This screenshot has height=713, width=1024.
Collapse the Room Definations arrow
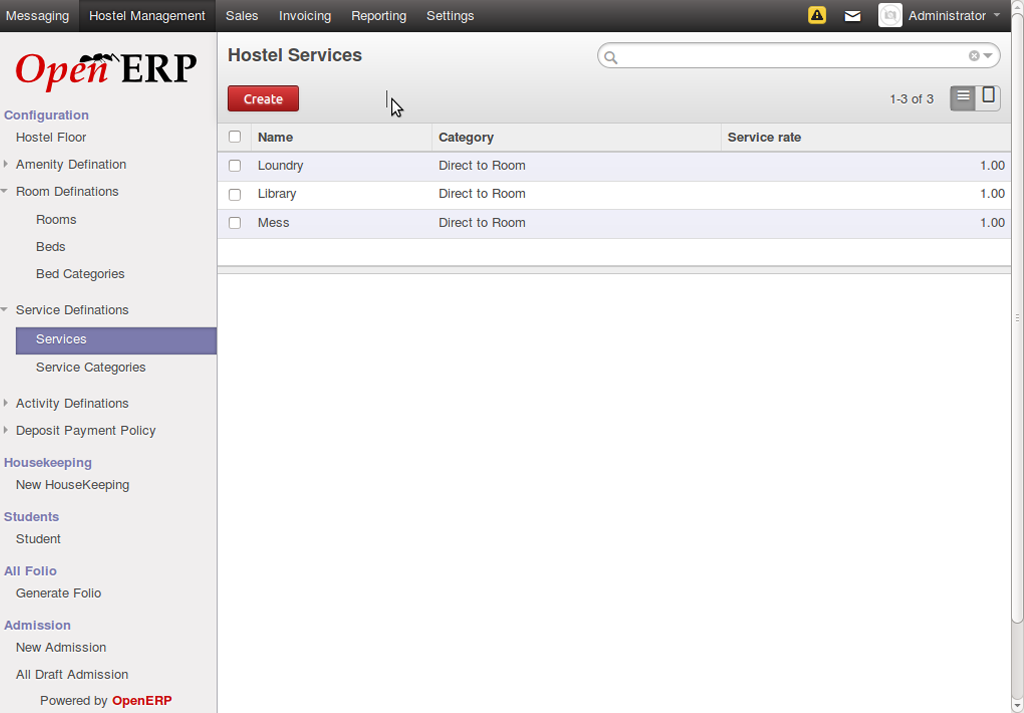click(5, 191)
